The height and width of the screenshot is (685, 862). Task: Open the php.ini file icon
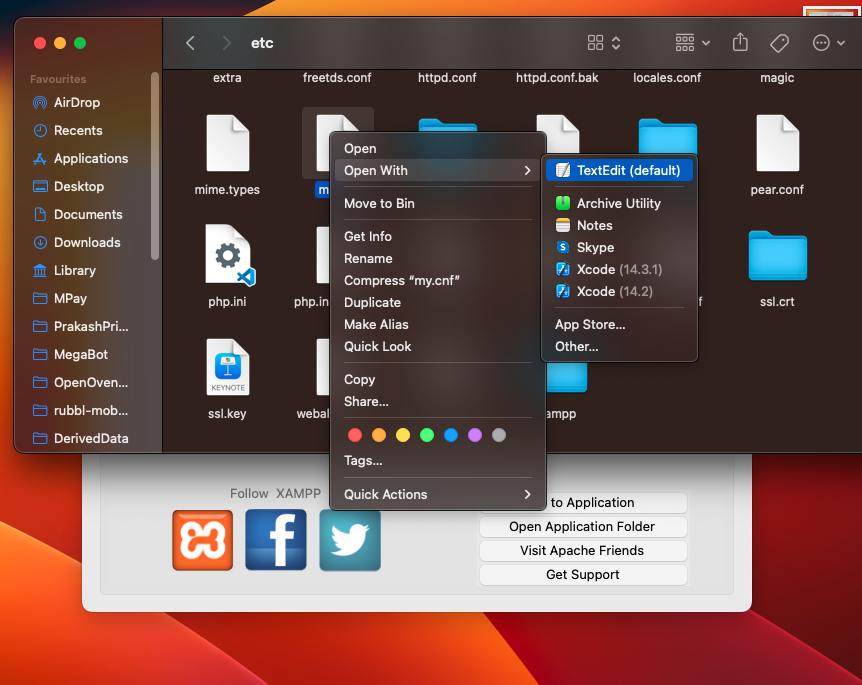[228, 256]
